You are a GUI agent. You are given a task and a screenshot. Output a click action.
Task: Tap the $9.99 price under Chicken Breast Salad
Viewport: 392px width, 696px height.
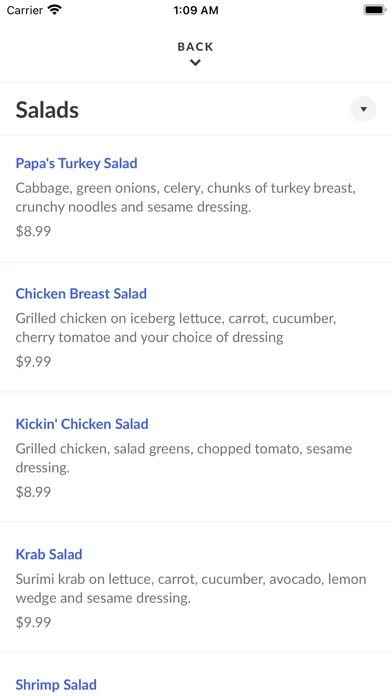point(33,361)
